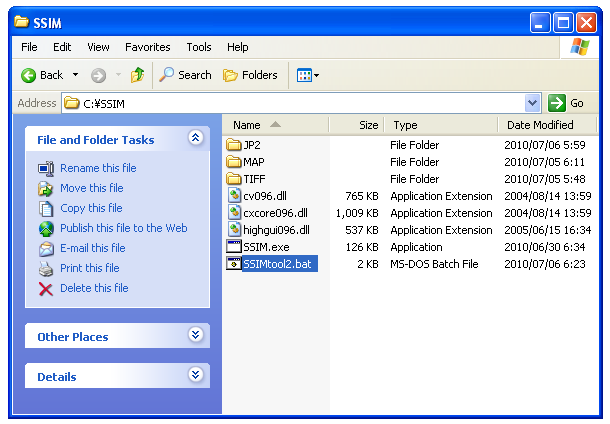The height and width of the screenshot is (424, 610).
Task: Click E-mail this file link
Action: tap(93, 248)
